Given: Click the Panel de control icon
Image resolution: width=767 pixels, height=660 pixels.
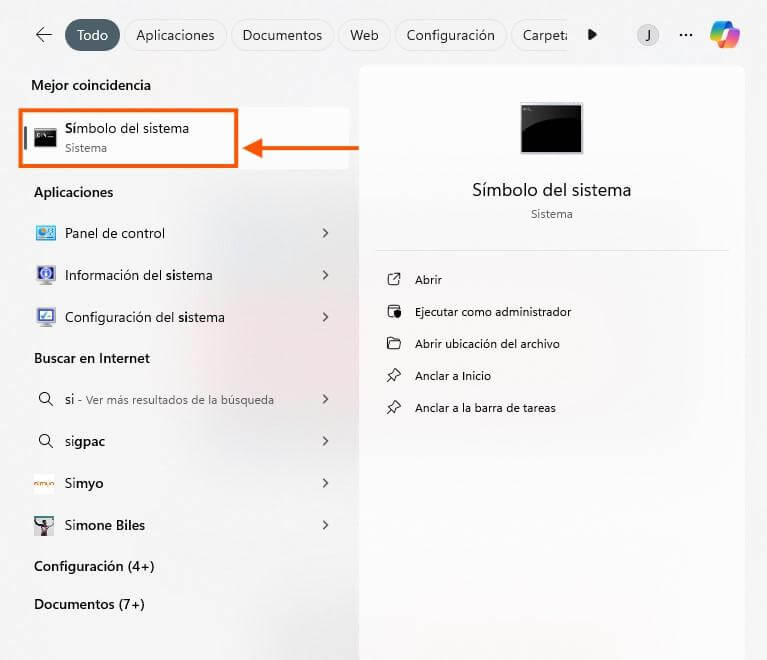Looking at the screenshot, I should (45, 233).
